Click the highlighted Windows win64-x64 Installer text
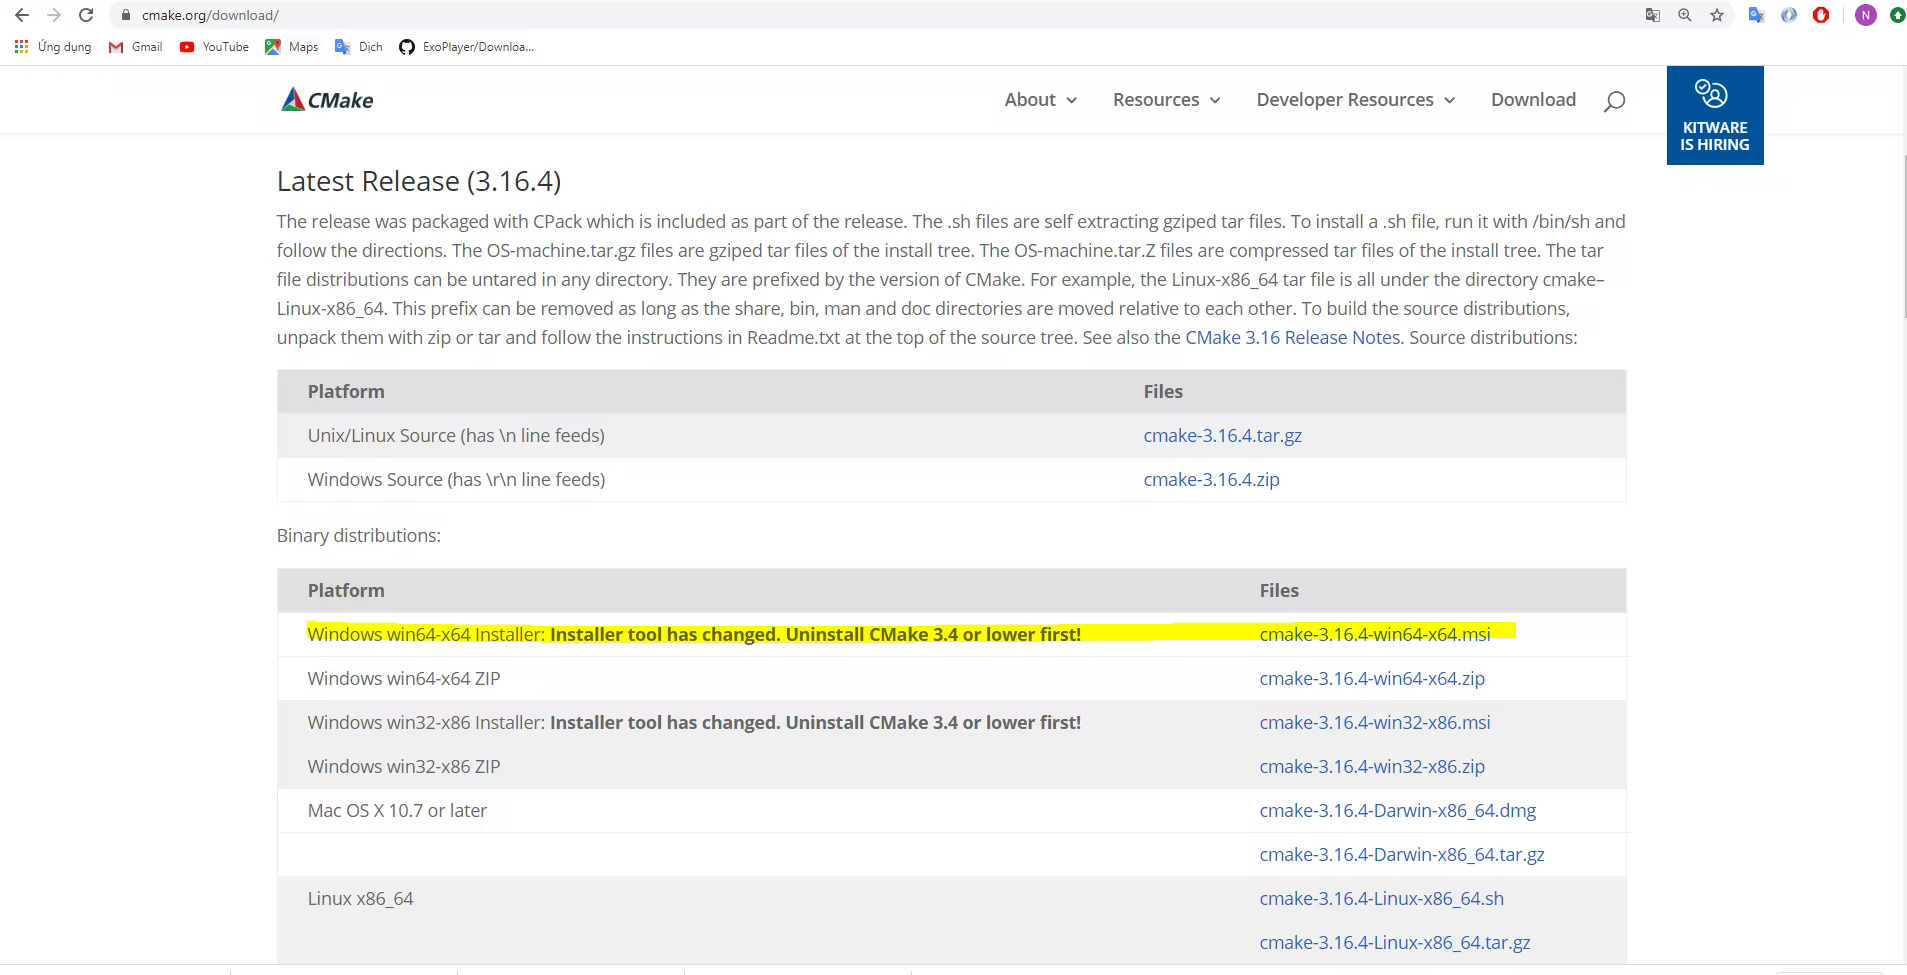The width and height of the screenshot is (1907, 975). (694, 634)
